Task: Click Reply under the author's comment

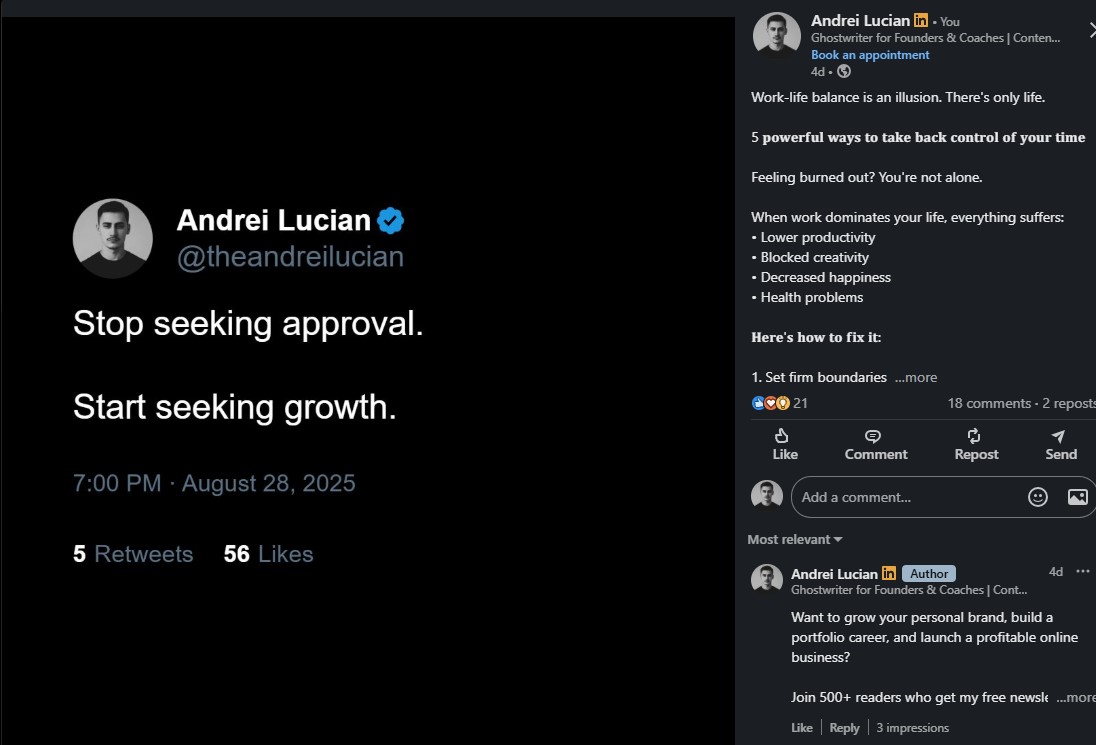Action: (x=844, y=727)
